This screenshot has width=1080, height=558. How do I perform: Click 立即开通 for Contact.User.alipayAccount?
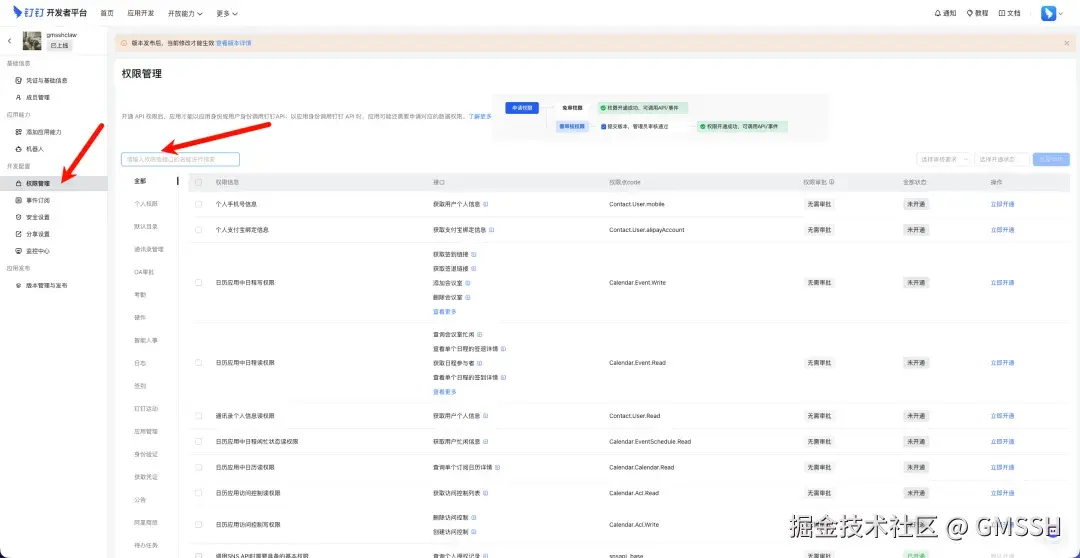[x=1002, y=230]
